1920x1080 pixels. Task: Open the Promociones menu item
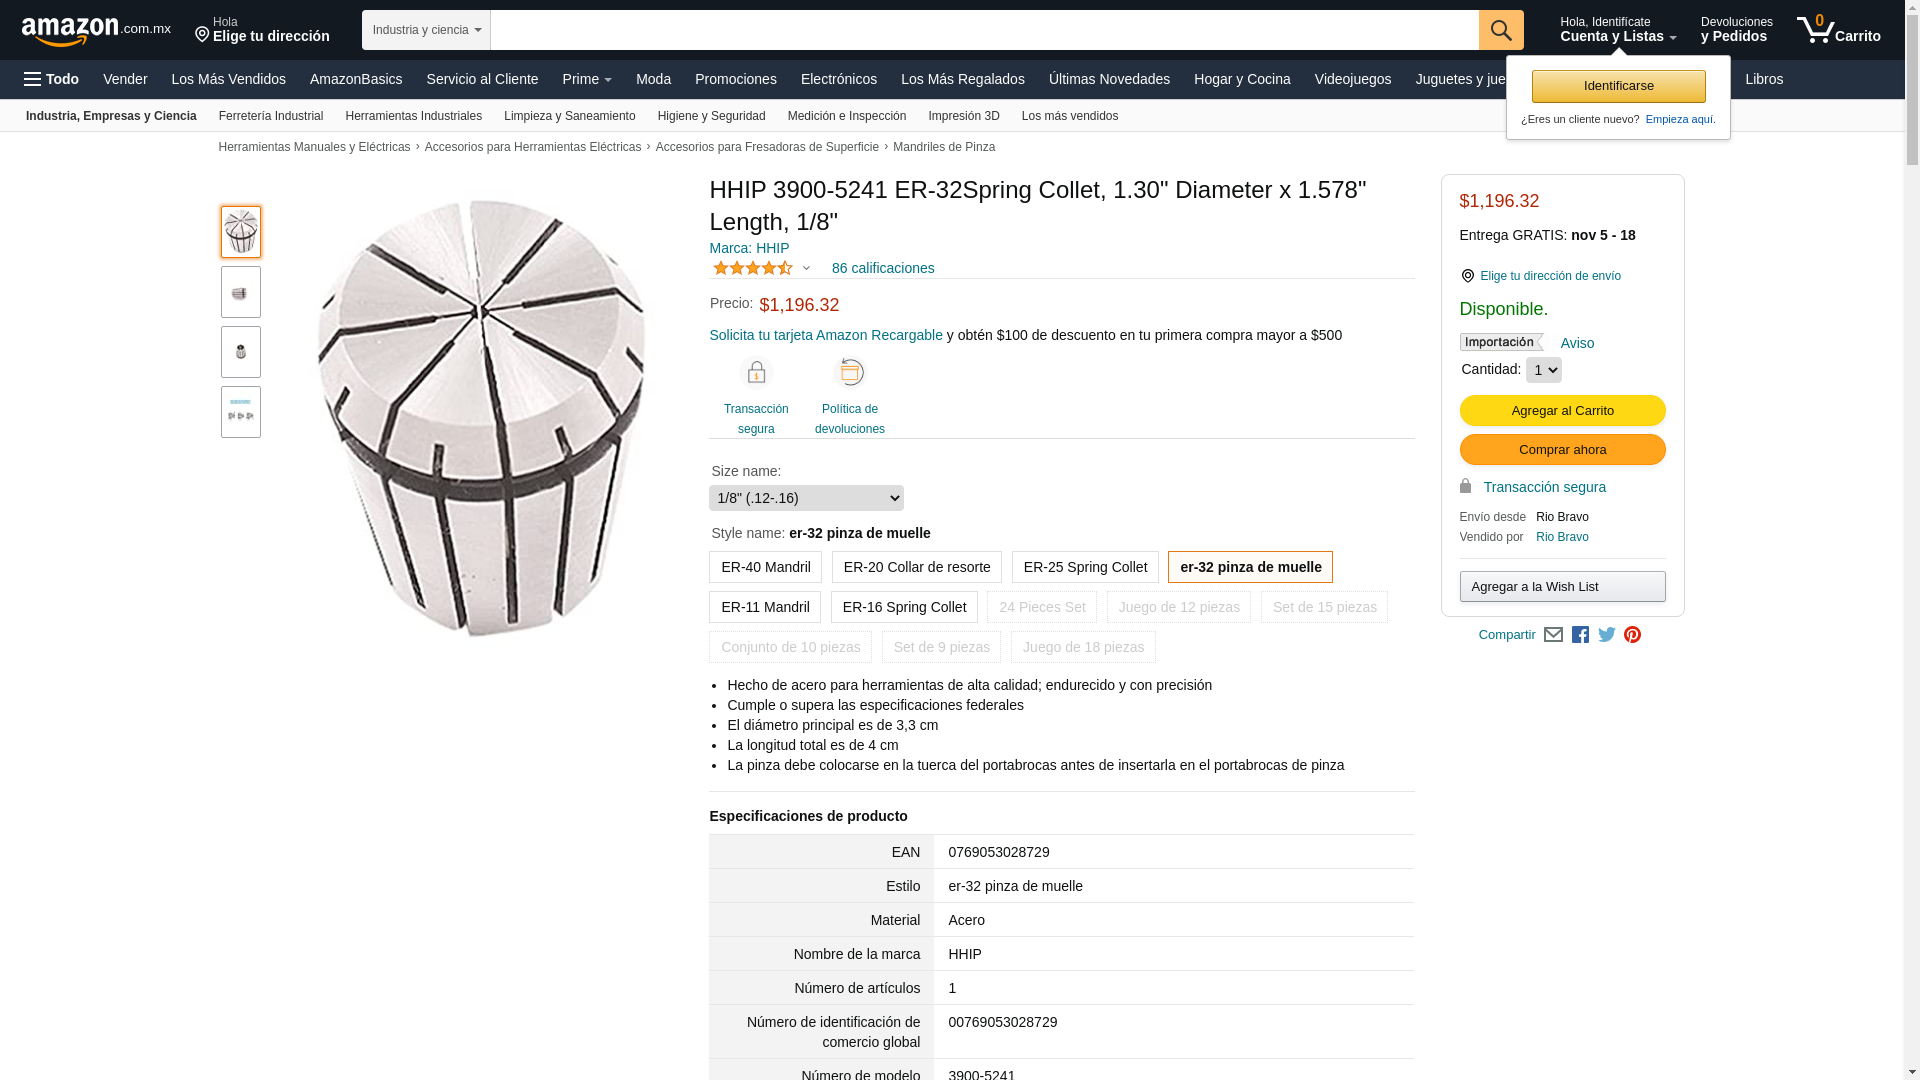tap(735, 79)
